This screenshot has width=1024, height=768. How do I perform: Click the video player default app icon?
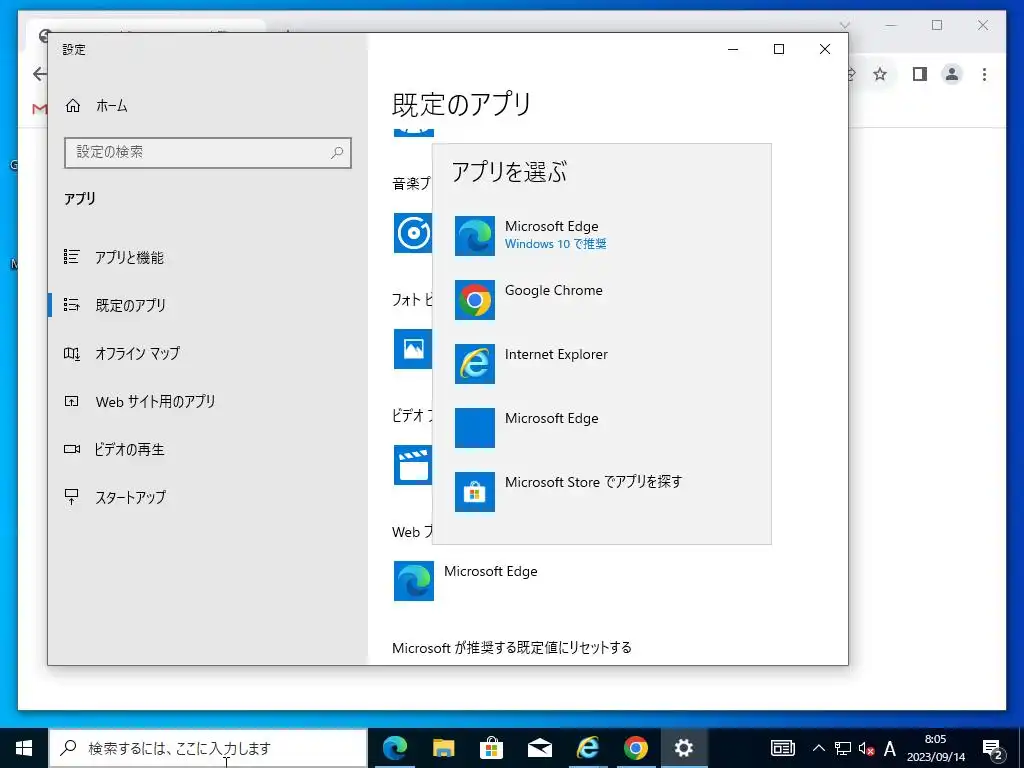click(413, 465)
